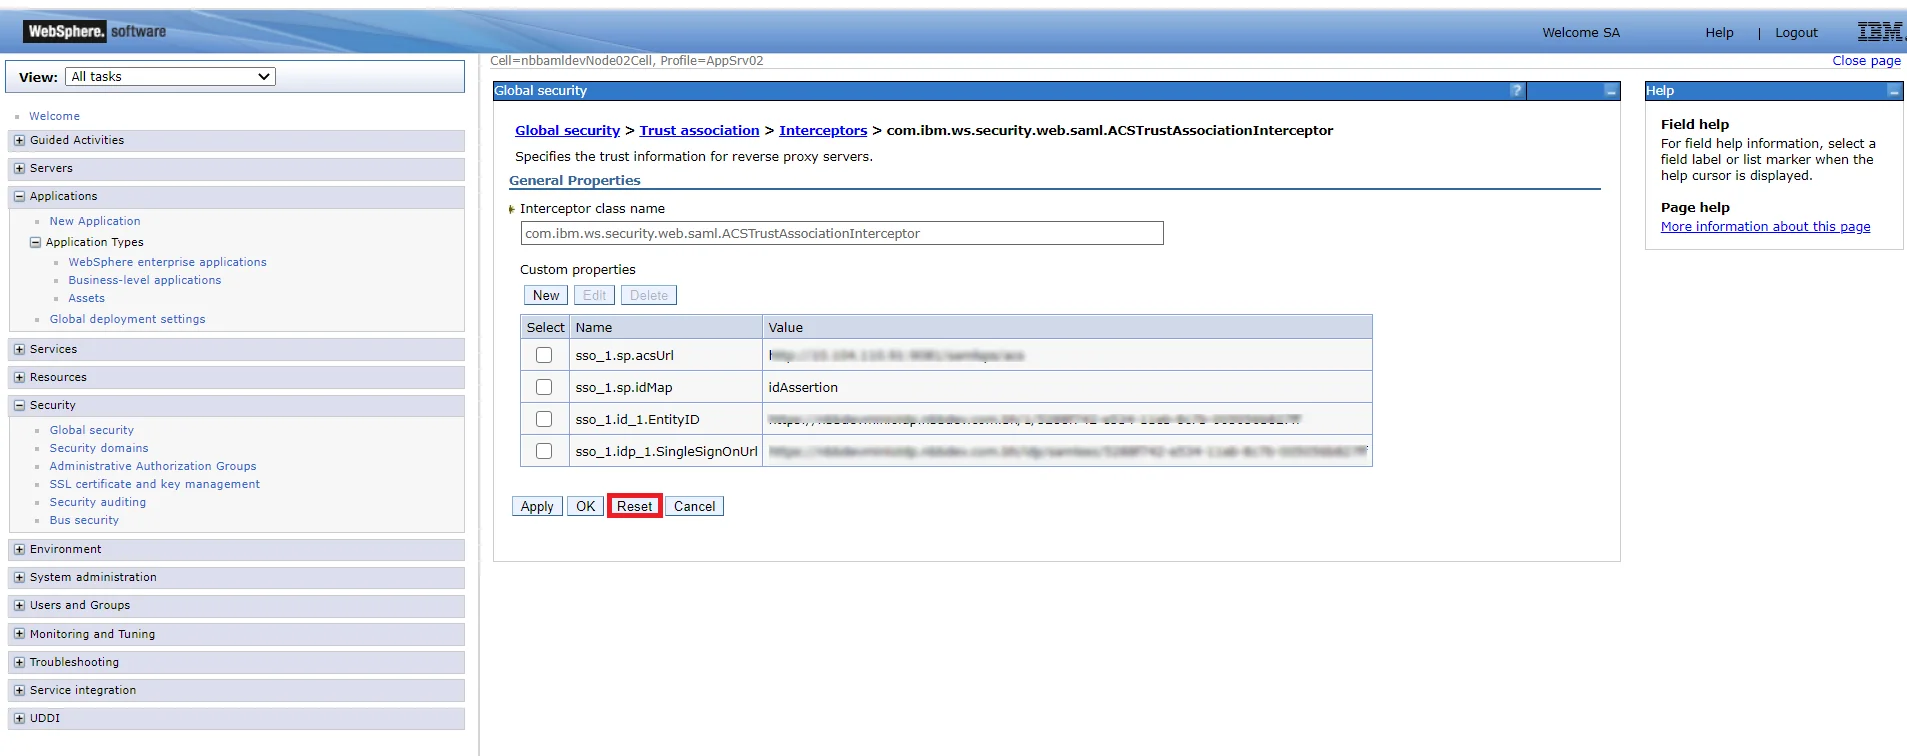Screen dimensions: 1907x756
Task: Open Global deployment settings
Action: pos(127,319)
